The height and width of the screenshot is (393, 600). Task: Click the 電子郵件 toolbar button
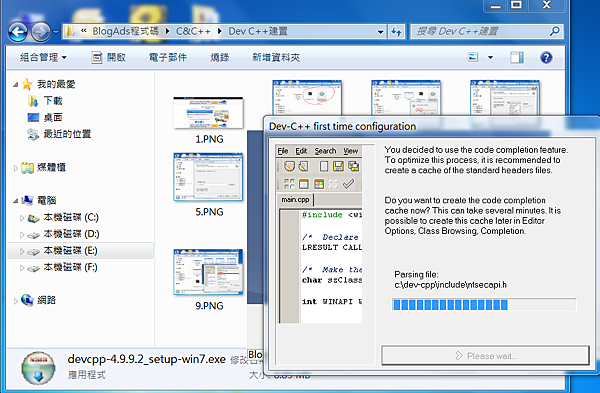click(x=168, y=58)
